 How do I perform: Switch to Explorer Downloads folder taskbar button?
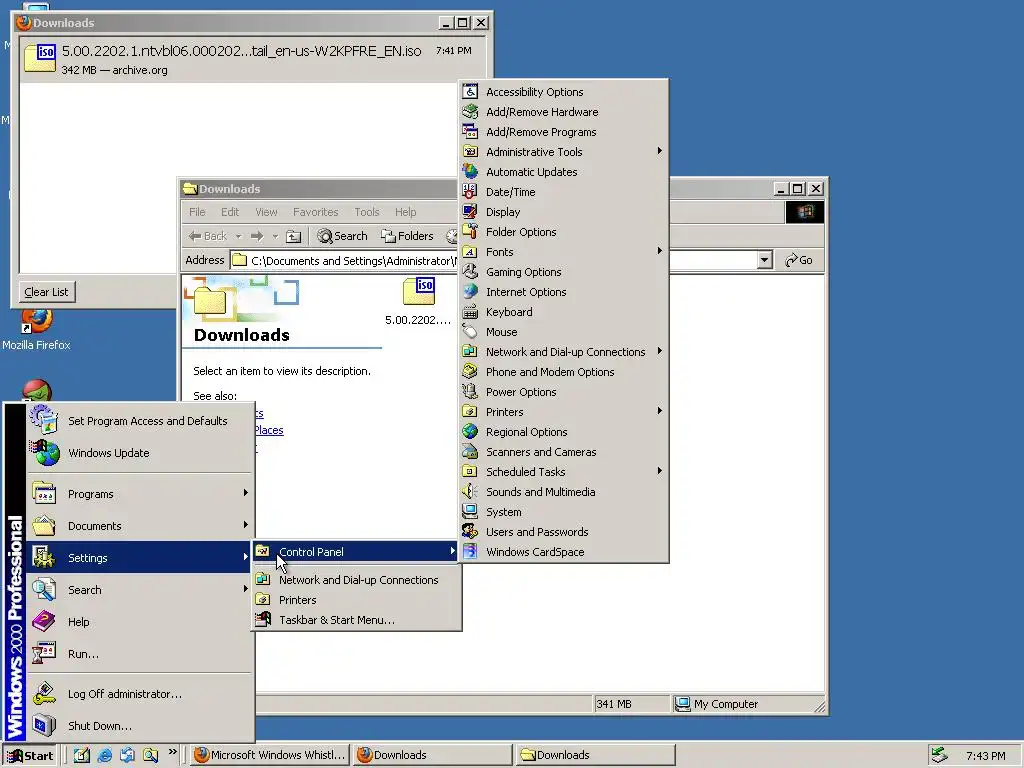pos(595,755)
